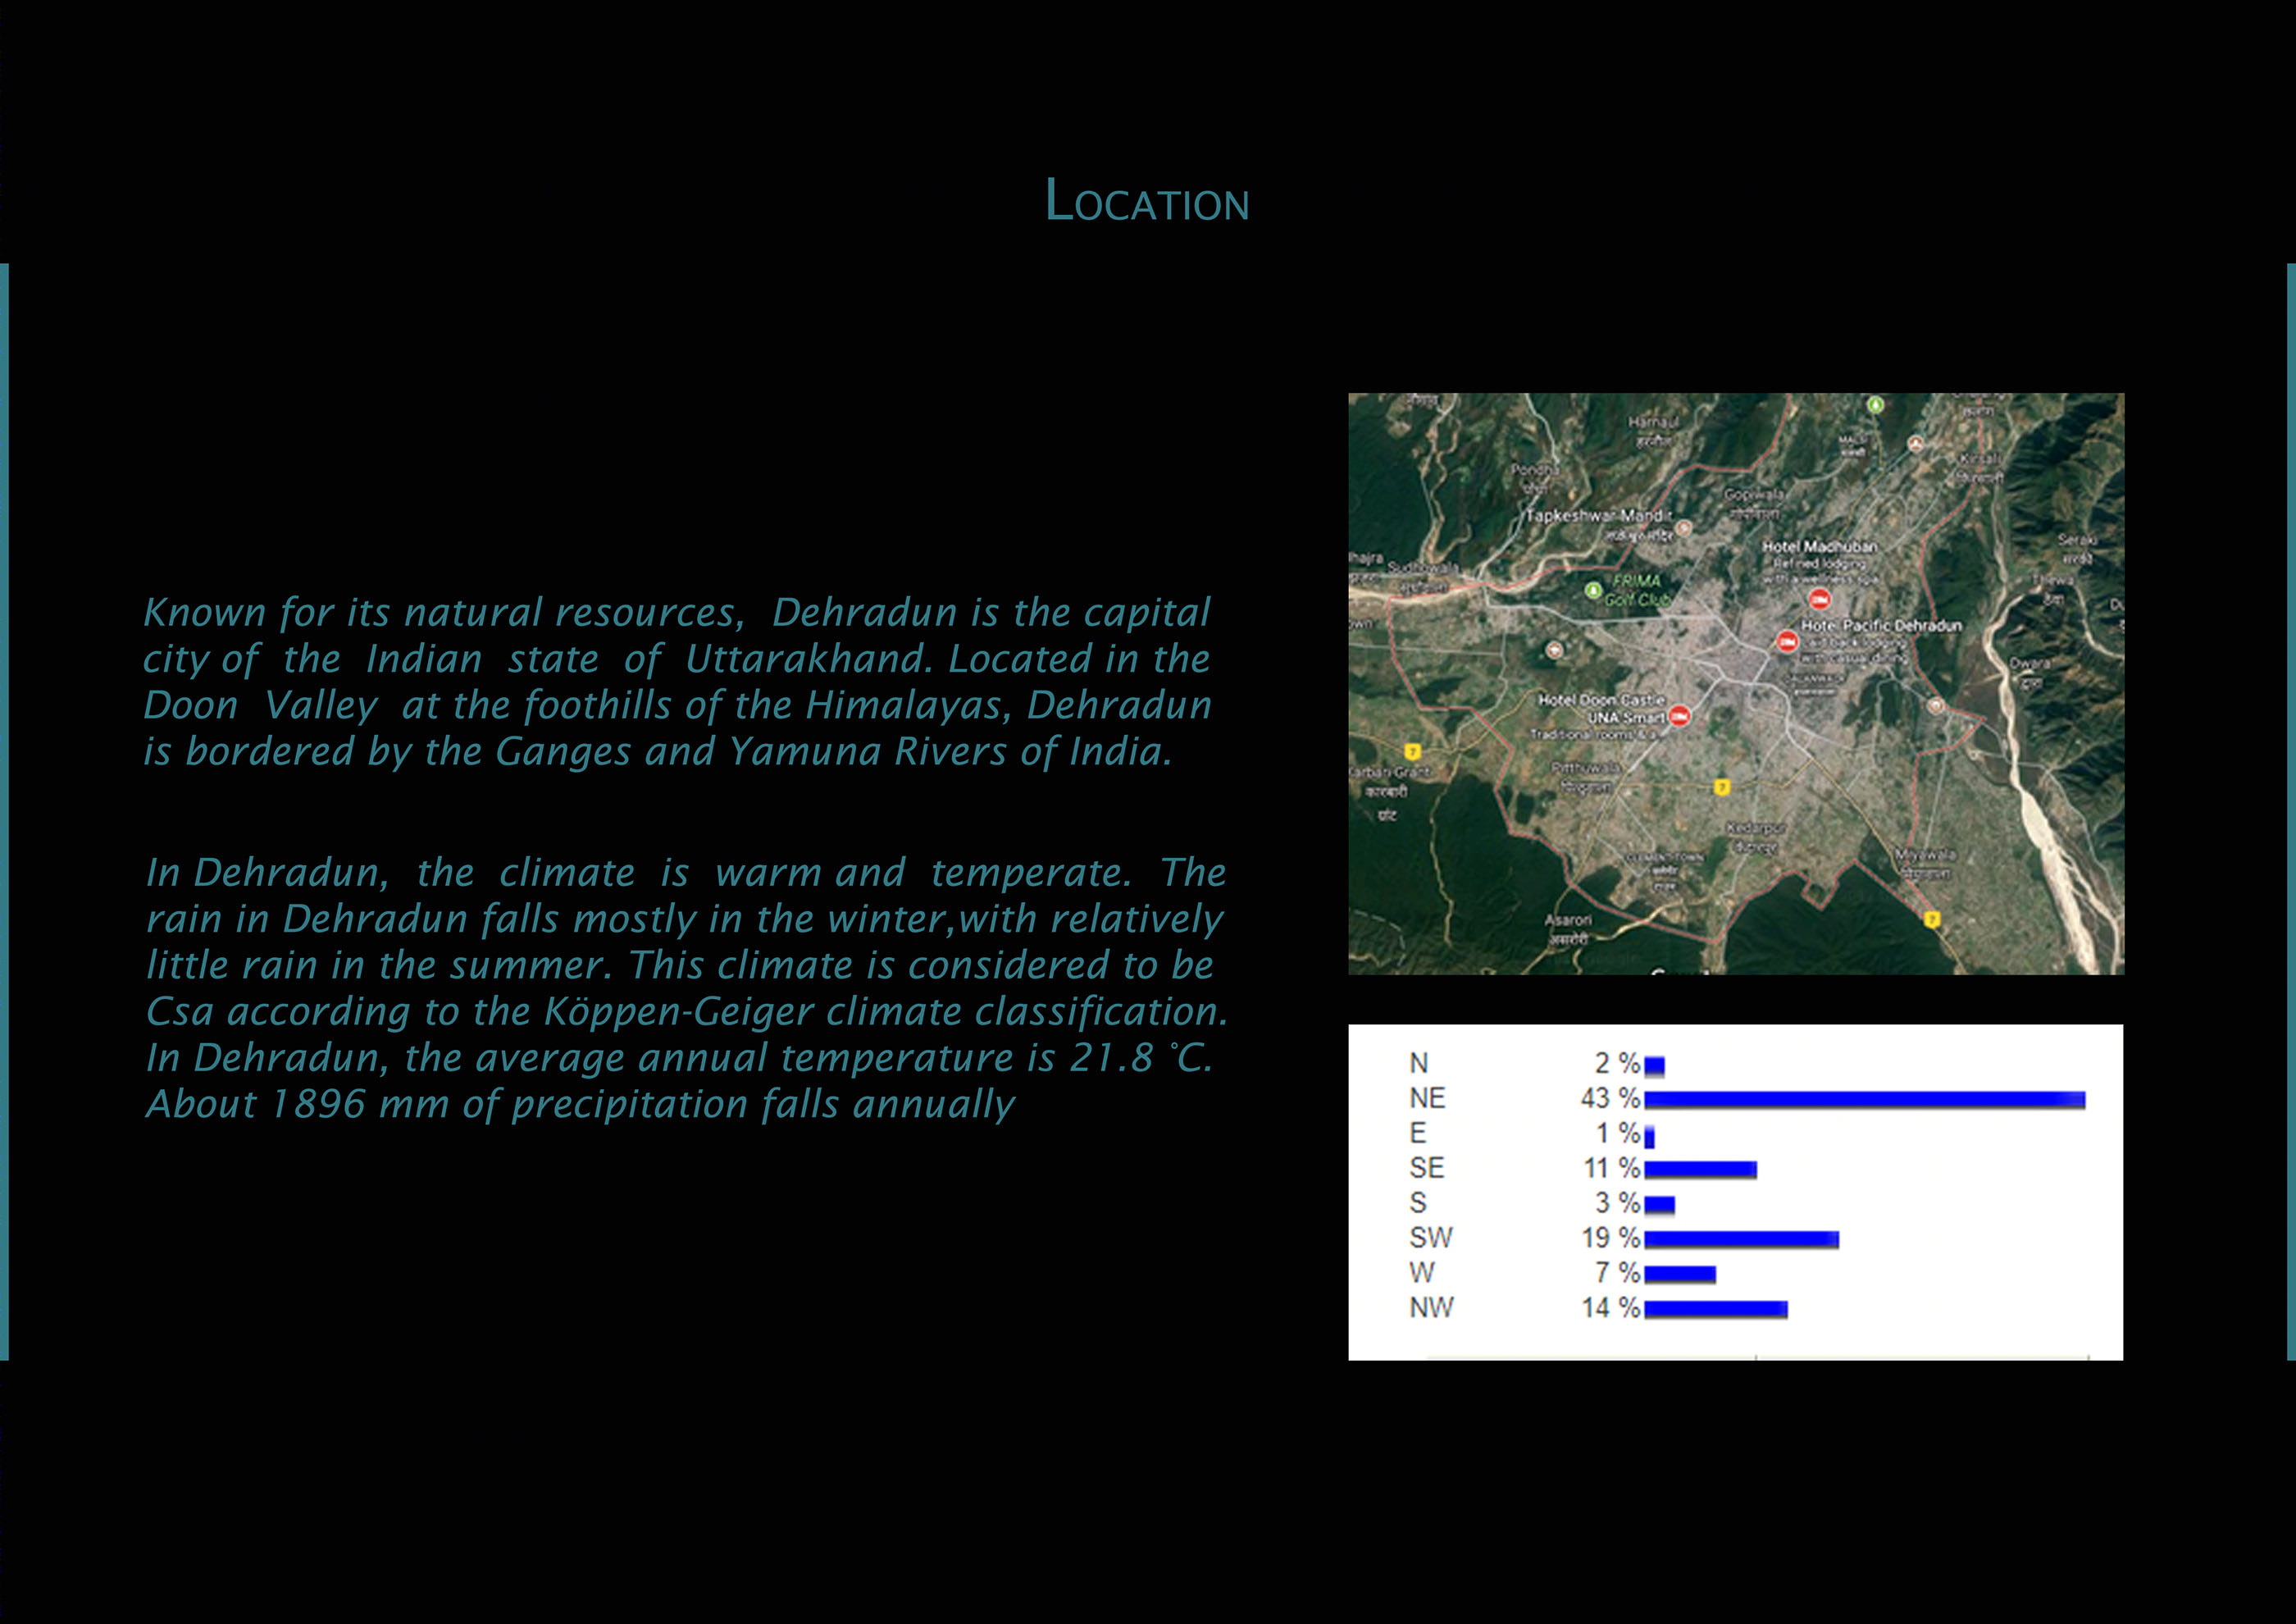Click the SW 19% wind bar
This screenshot has height=1624, width=2296.
click(x=1741, y=1239)
